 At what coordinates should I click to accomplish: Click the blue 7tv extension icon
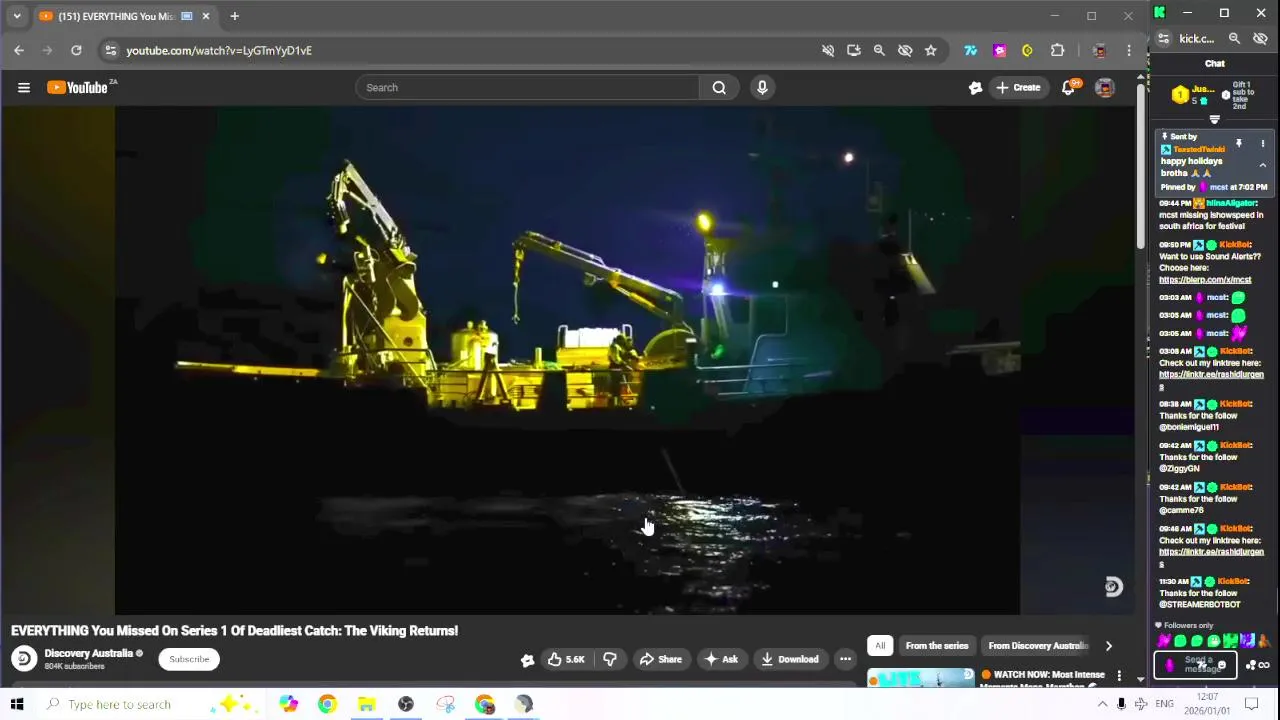(x=970, y=50)
